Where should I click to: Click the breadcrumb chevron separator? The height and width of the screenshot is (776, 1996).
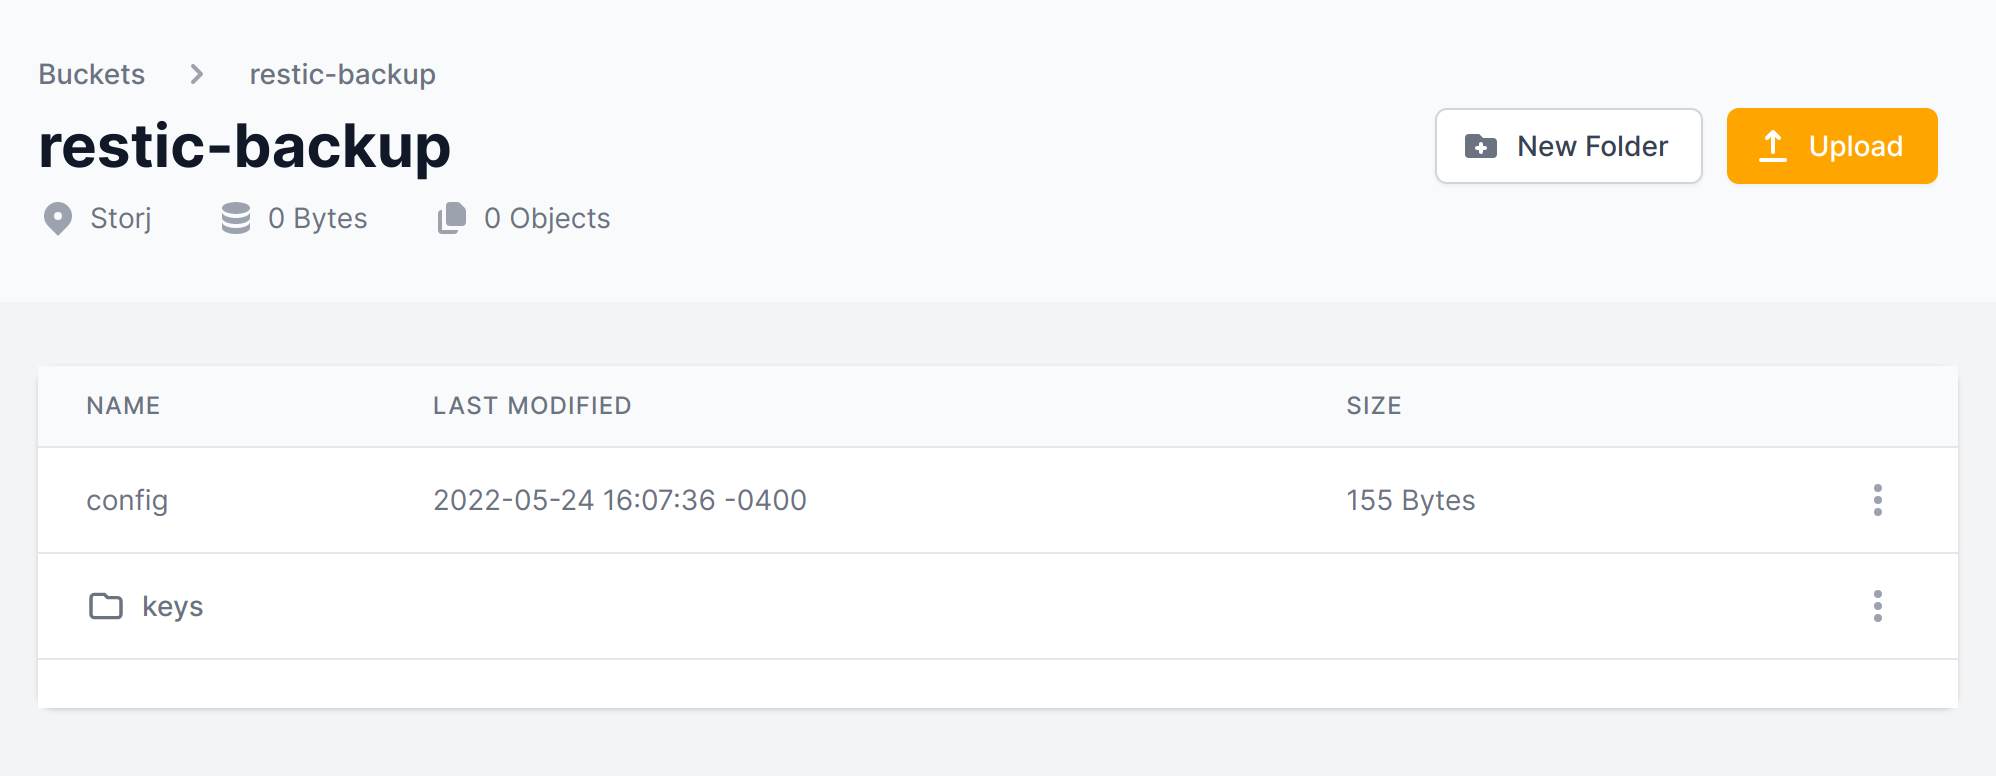(197, 74)
